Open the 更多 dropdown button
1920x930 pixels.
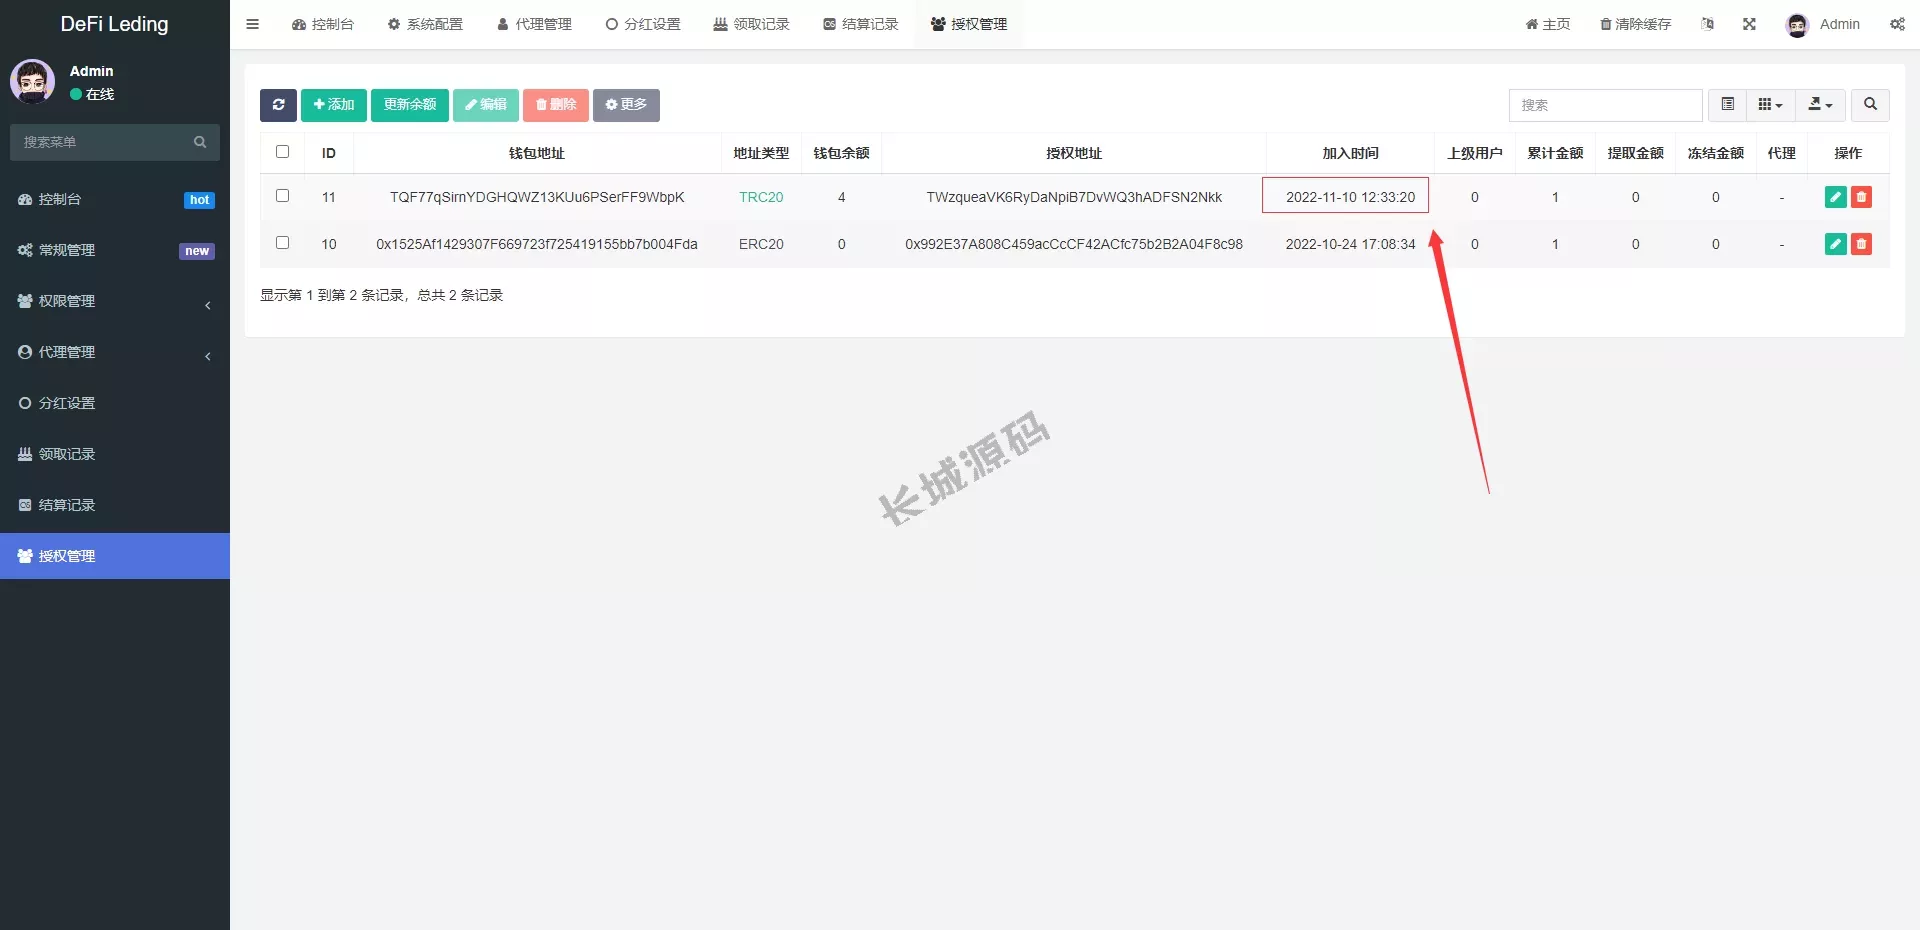pyautogui.click(x=626, y=105)
